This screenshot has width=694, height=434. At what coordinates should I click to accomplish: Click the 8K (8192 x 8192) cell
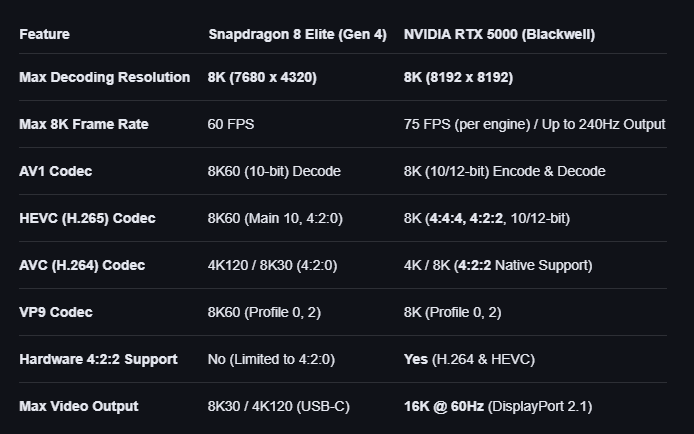tap(458, 77)
